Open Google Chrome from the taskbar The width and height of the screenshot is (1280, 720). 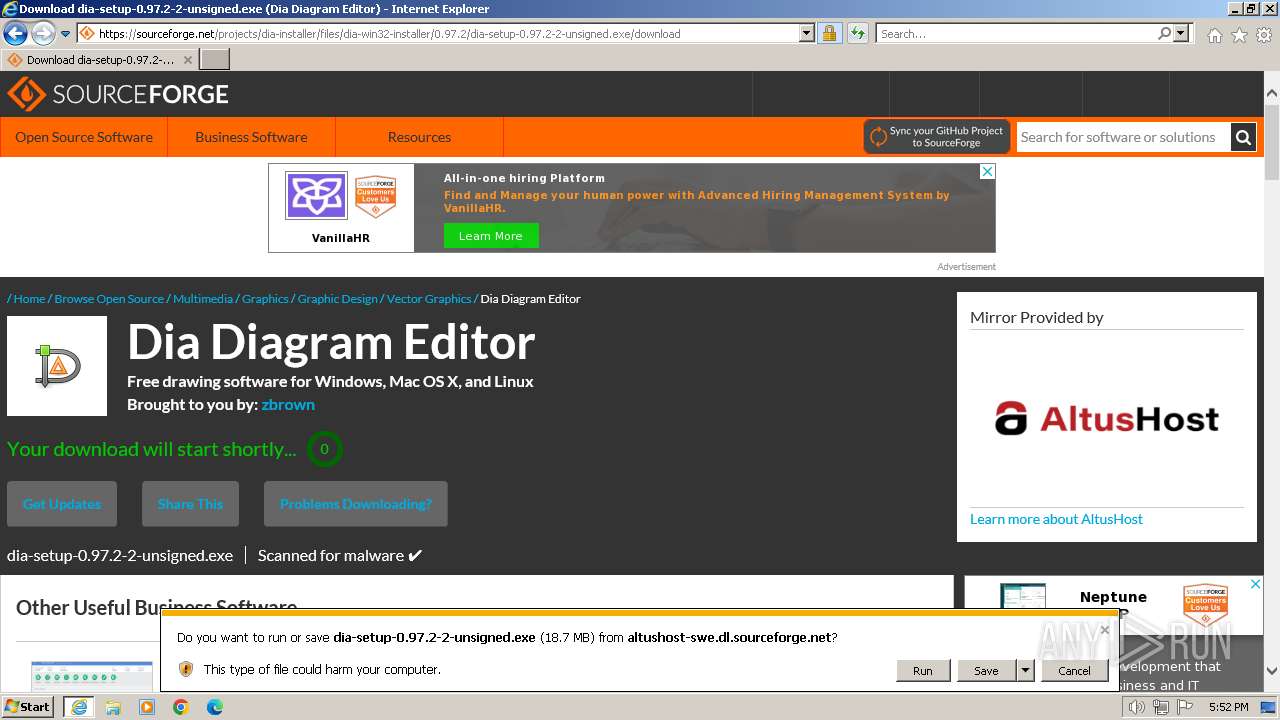point(181,707)
